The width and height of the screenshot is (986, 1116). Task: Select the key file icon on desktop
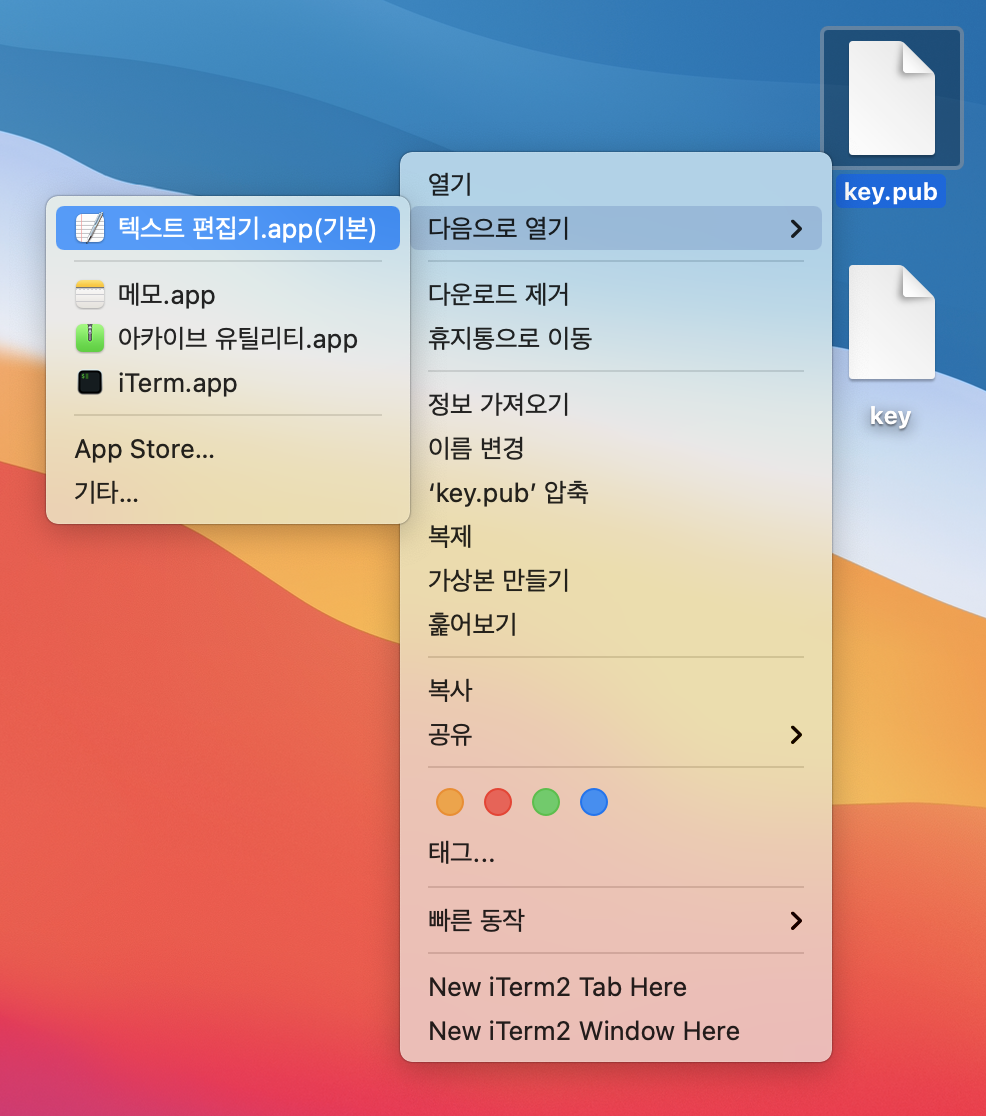coord(891,322)
